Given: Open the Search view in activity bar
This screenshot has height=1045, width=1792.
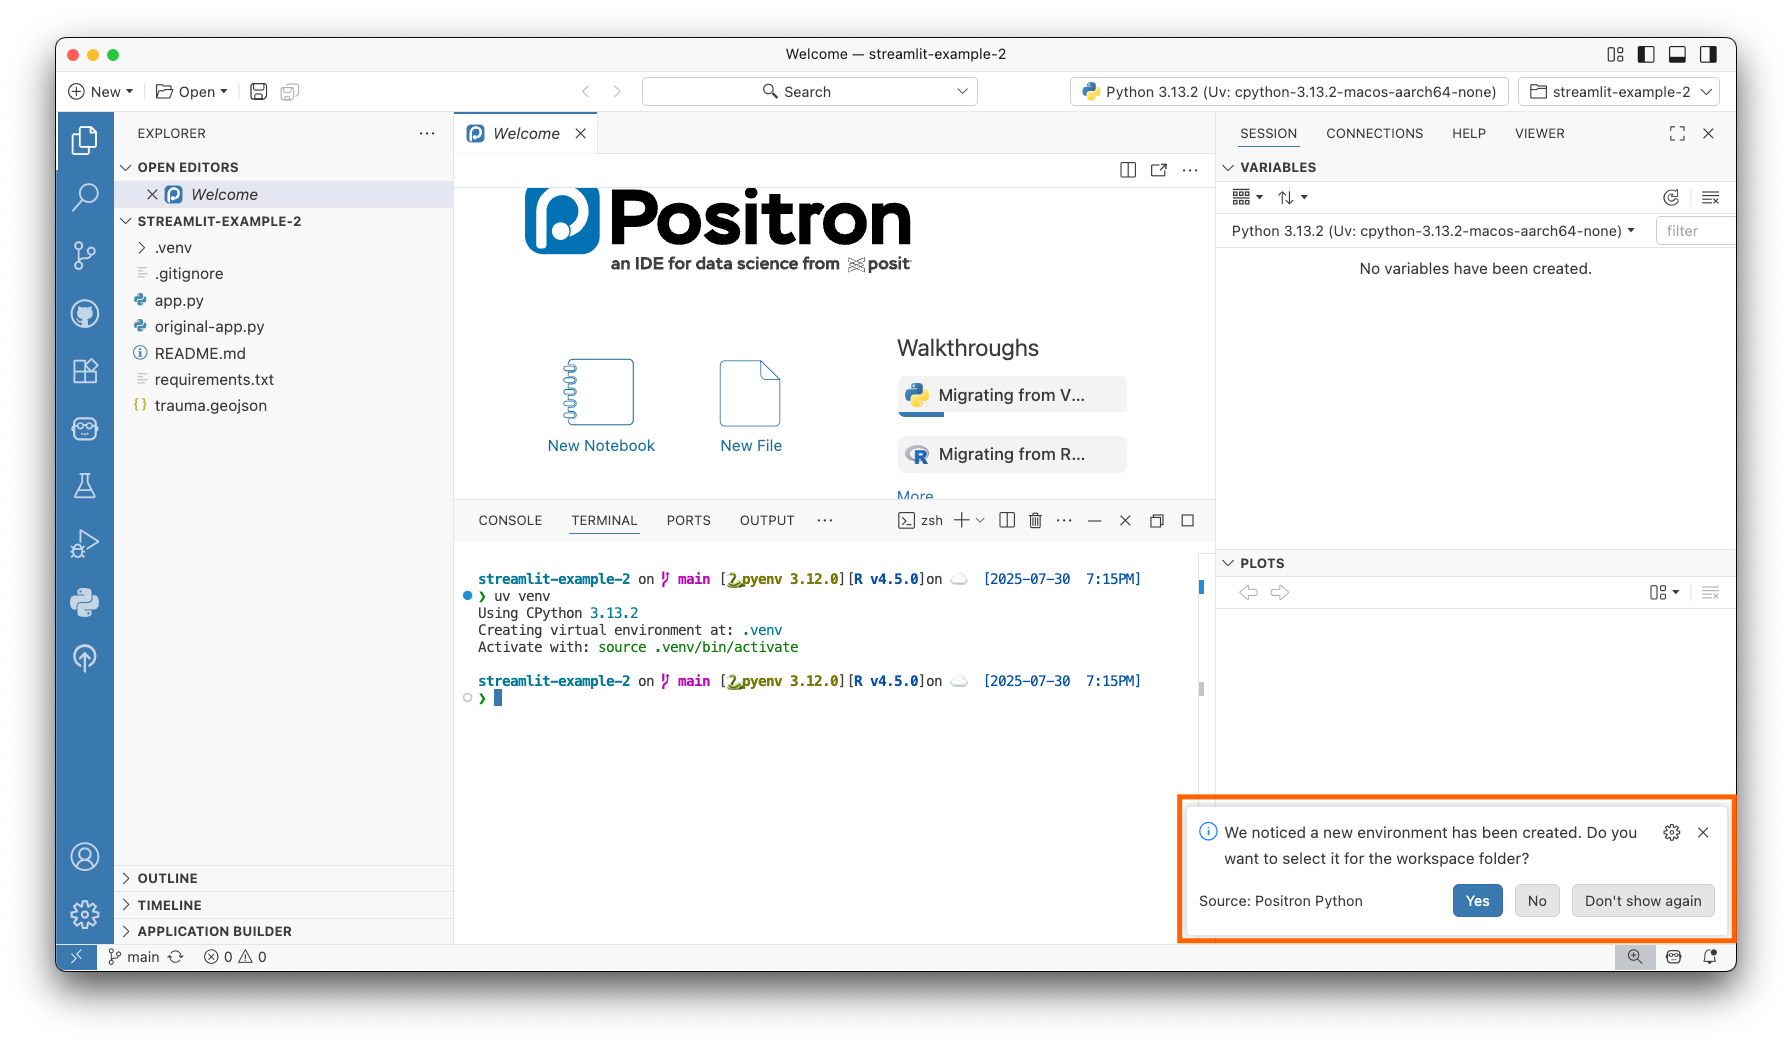Looking at the screenshot, I should pos(85,197).
